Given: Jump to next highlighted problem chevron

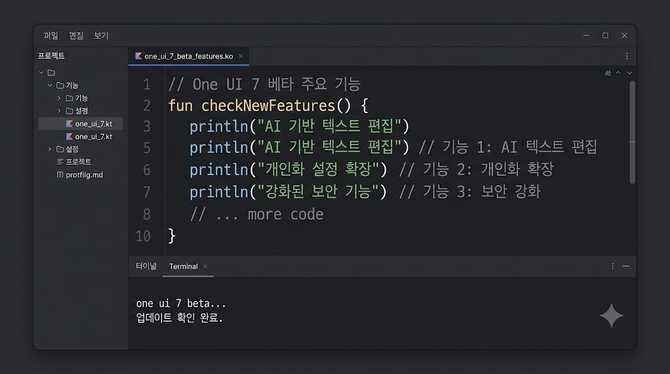Looking at the screenshot, I should pos(629,73).
